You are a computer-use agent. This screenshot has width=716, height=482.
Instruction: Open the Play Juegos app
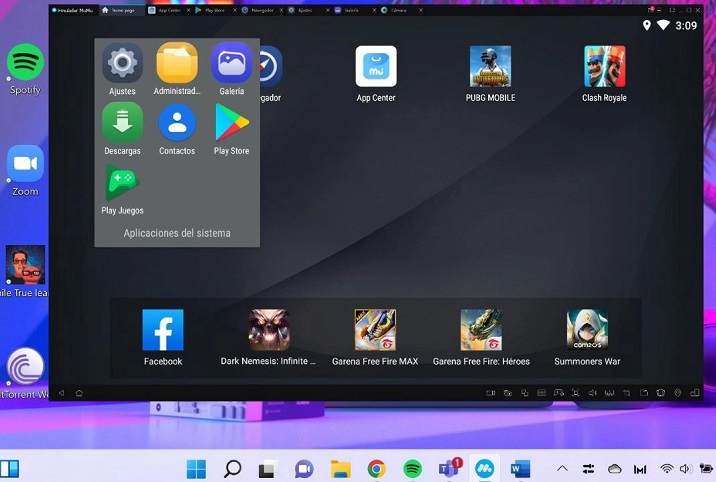122,189
